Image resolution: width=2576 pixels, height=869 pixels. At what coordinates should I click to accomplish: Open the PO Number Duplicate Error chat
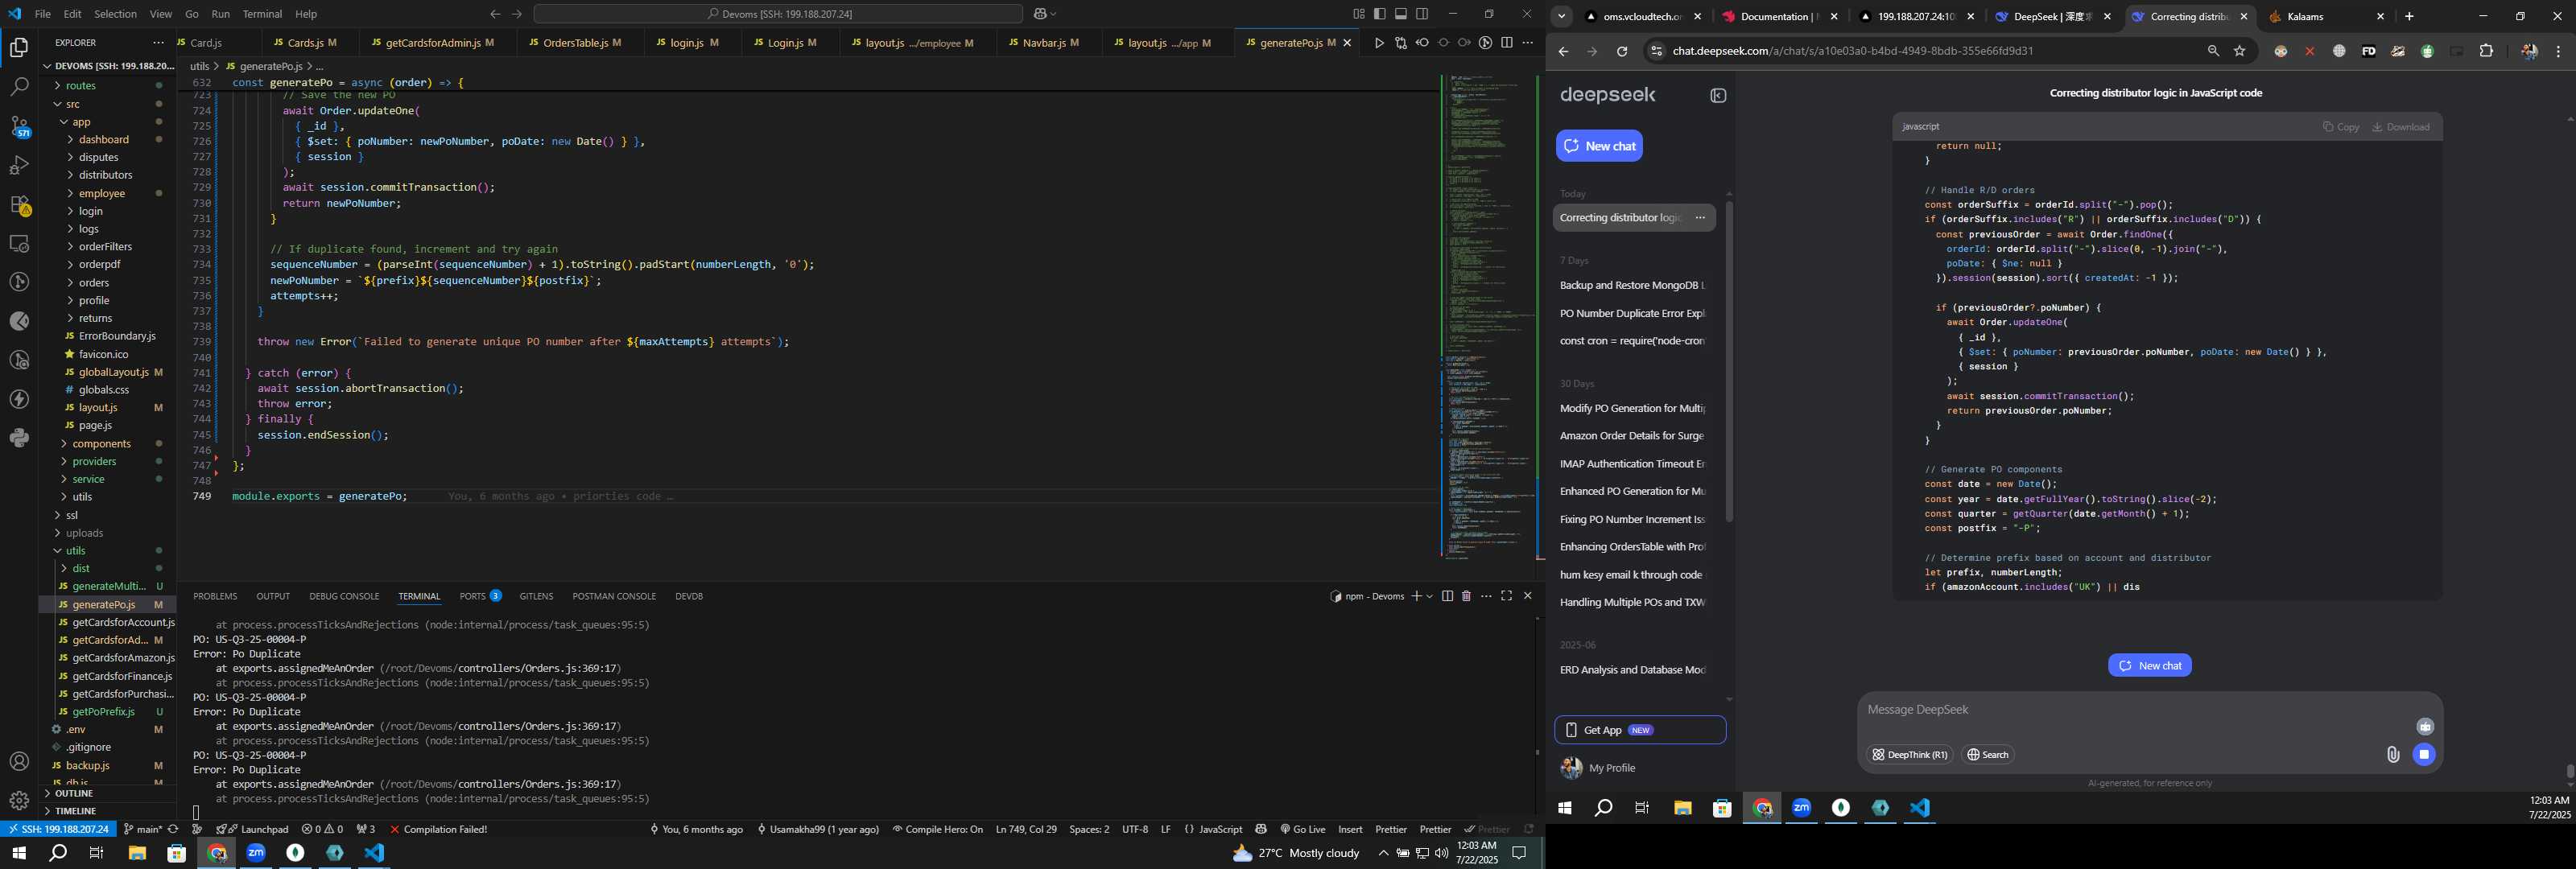coord(1632,313)
